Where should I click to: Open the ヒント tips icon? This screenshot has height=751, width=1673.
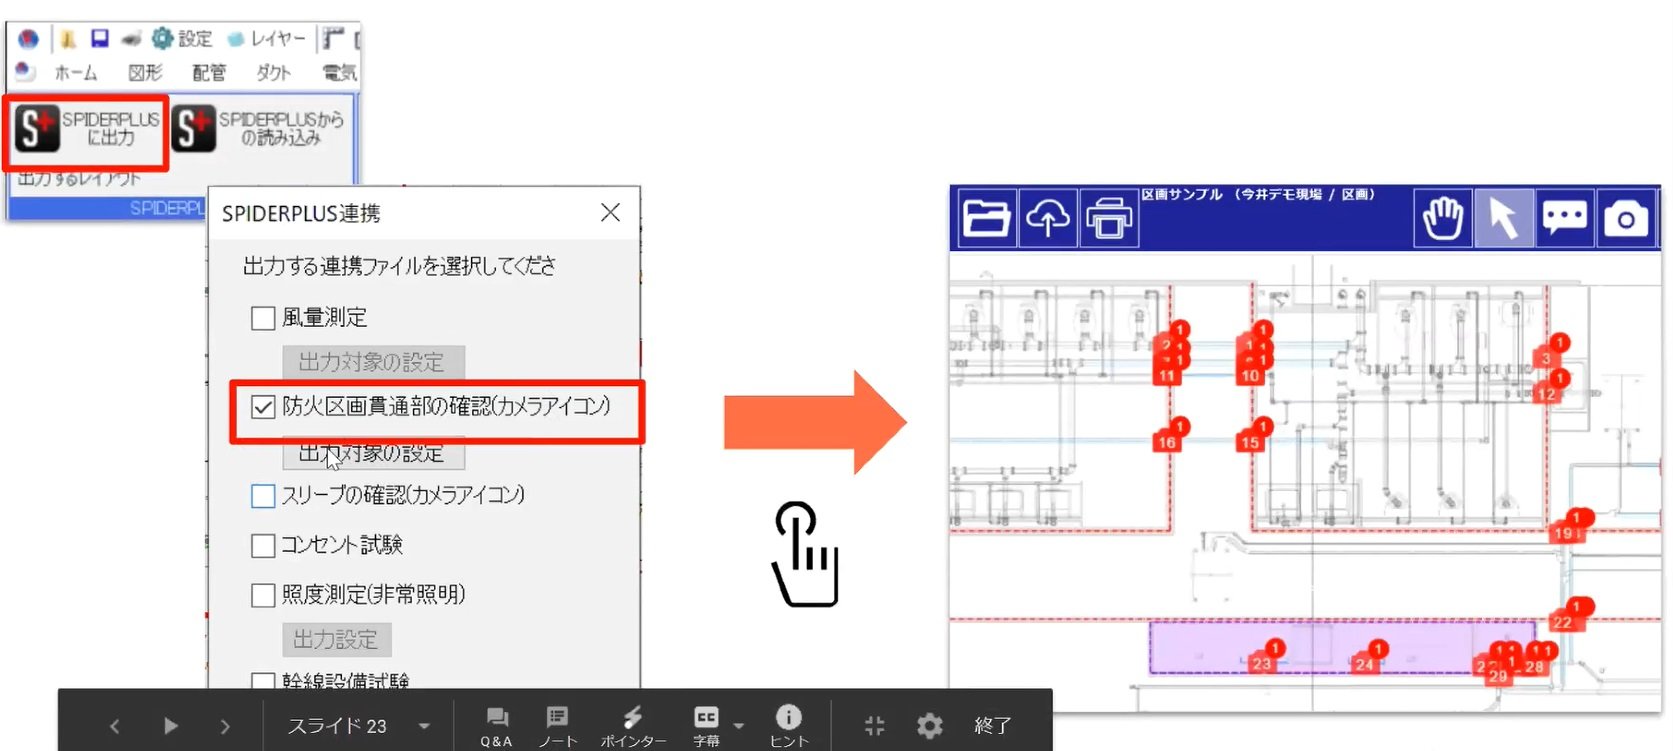point(788,726)
